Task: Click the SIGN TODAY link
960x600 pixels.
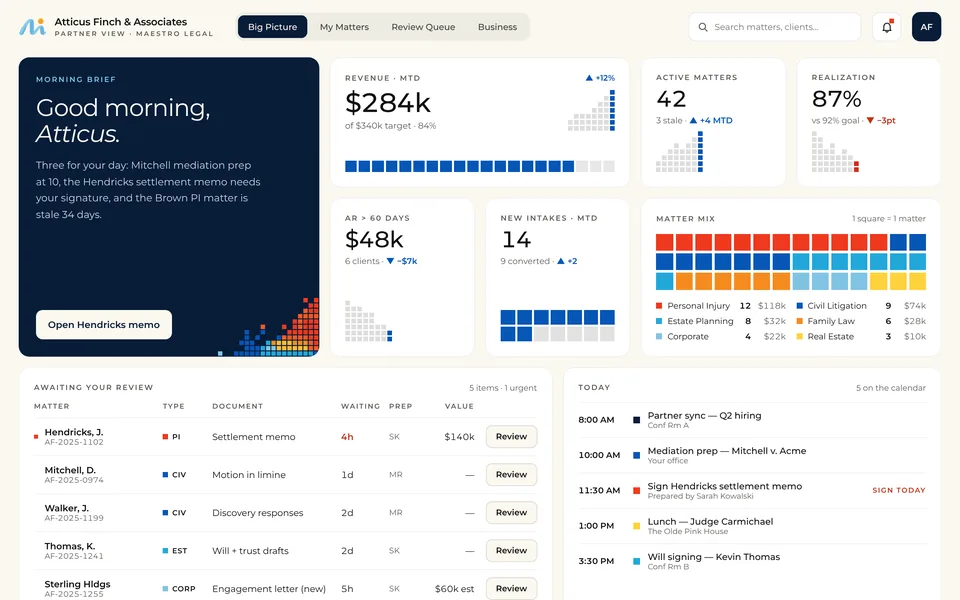Action: click(899, 490)
